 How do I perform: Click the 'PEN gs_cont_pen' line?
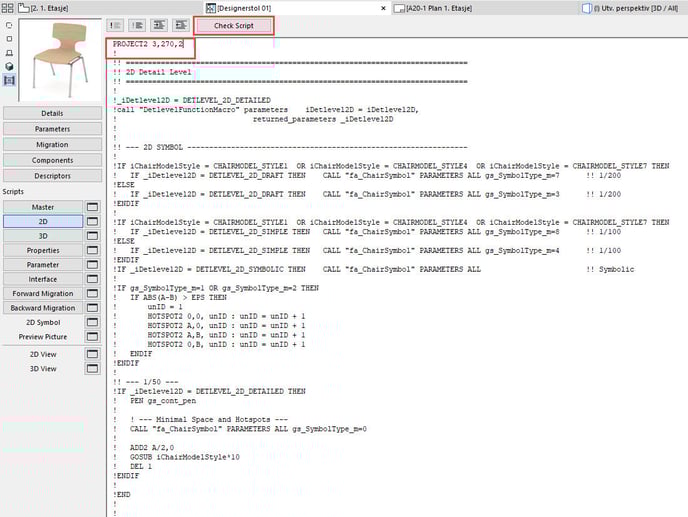pyautogui.click(x=163, y=400)
